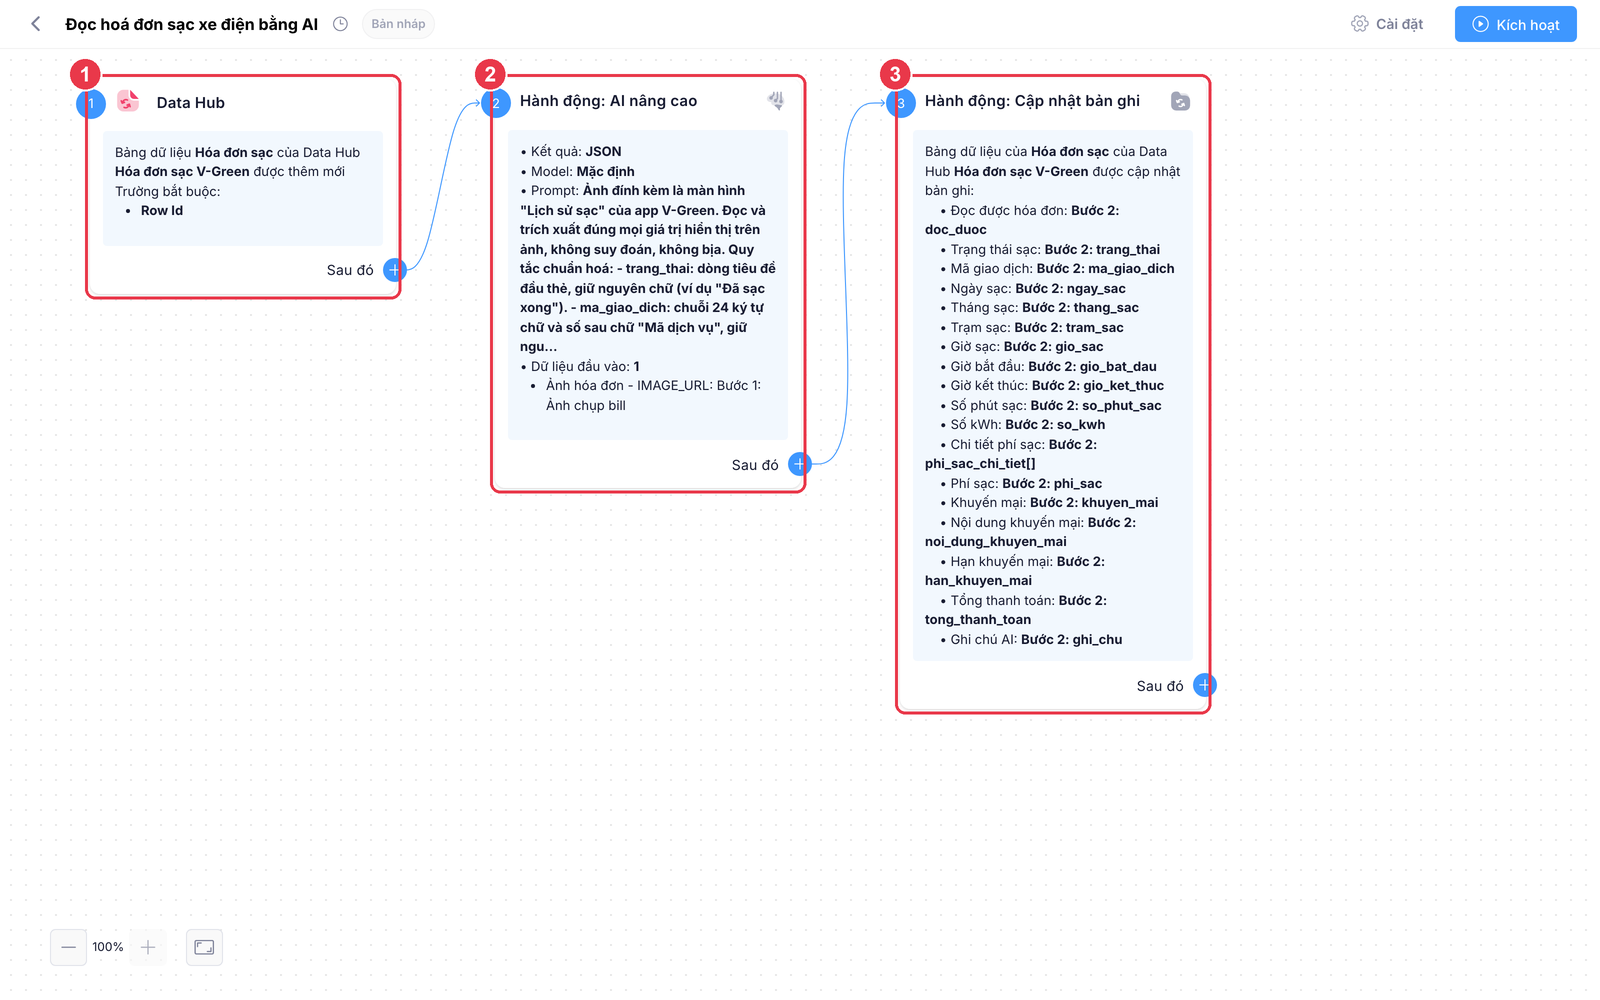The image size is (1600, 1000).
Task: Click the Kích hoạt button
Action: 1515,24
